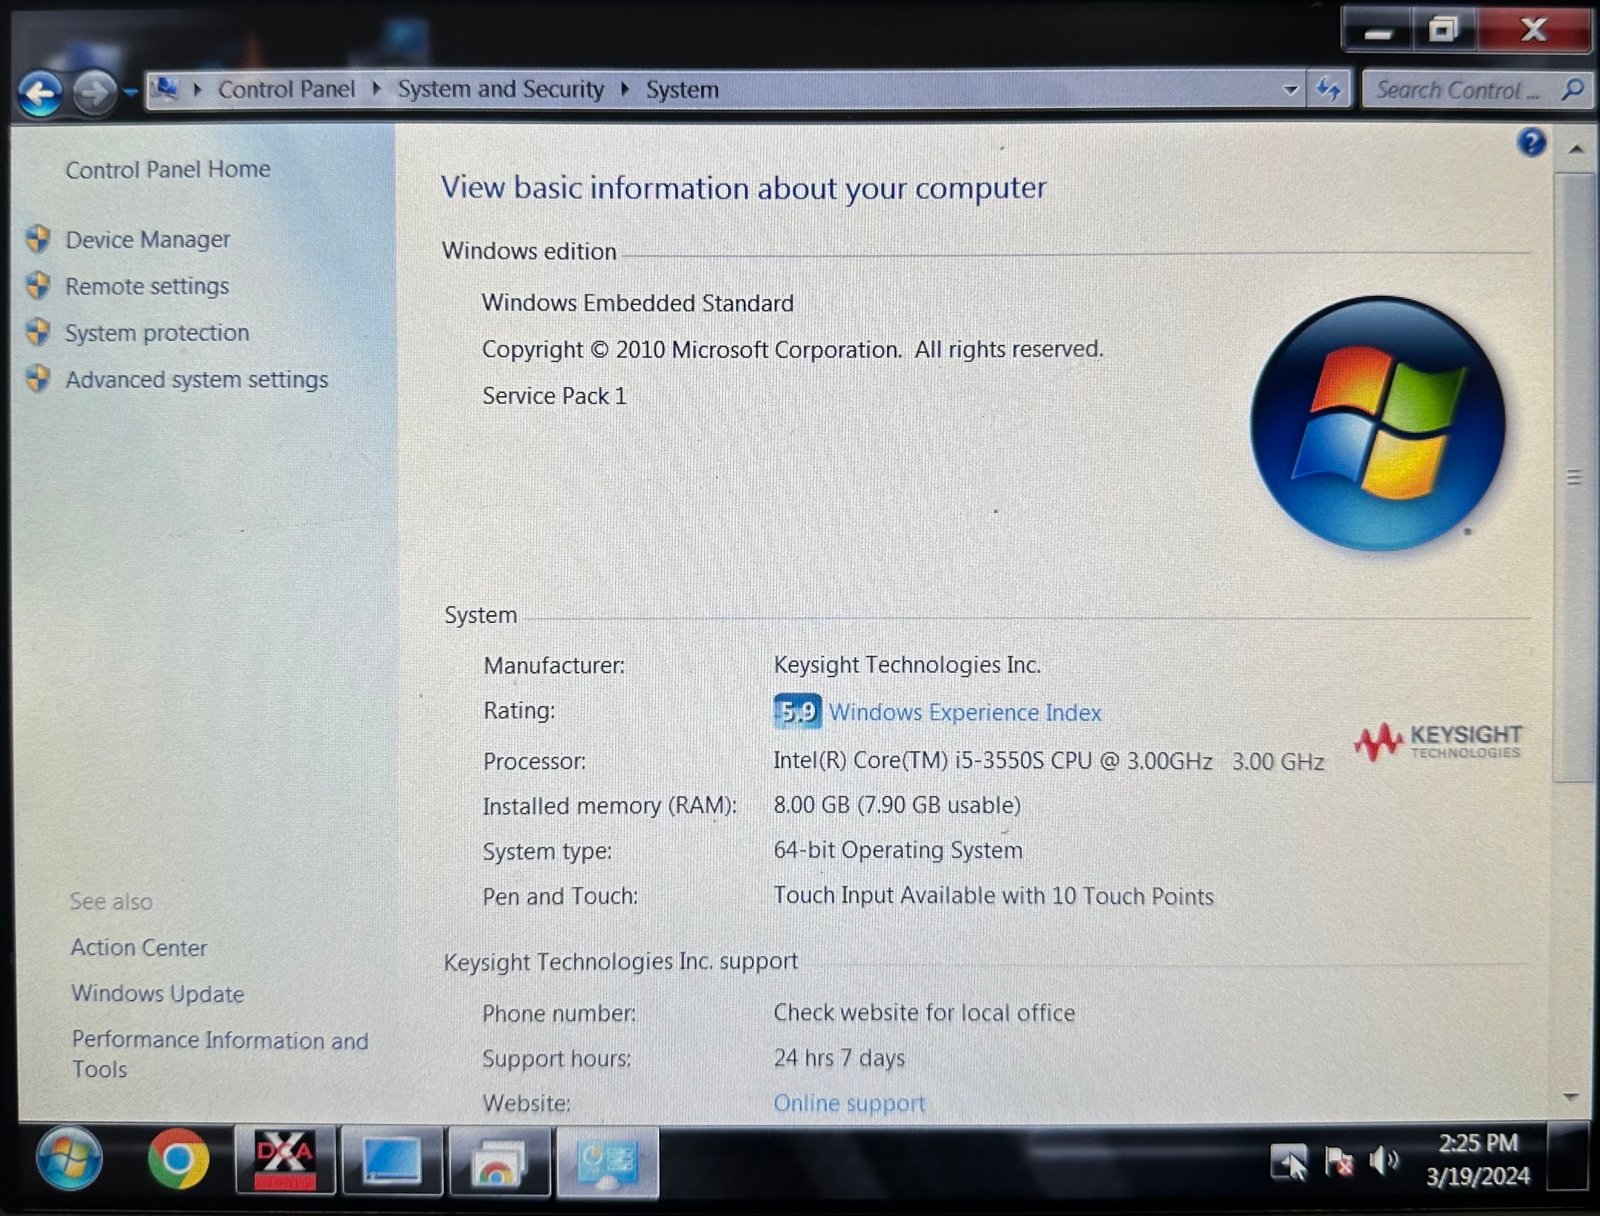Click the 'Keysight Technologies Inc.' manufacturer value
The image size is (1600, 1216).
tap(907, 665)
